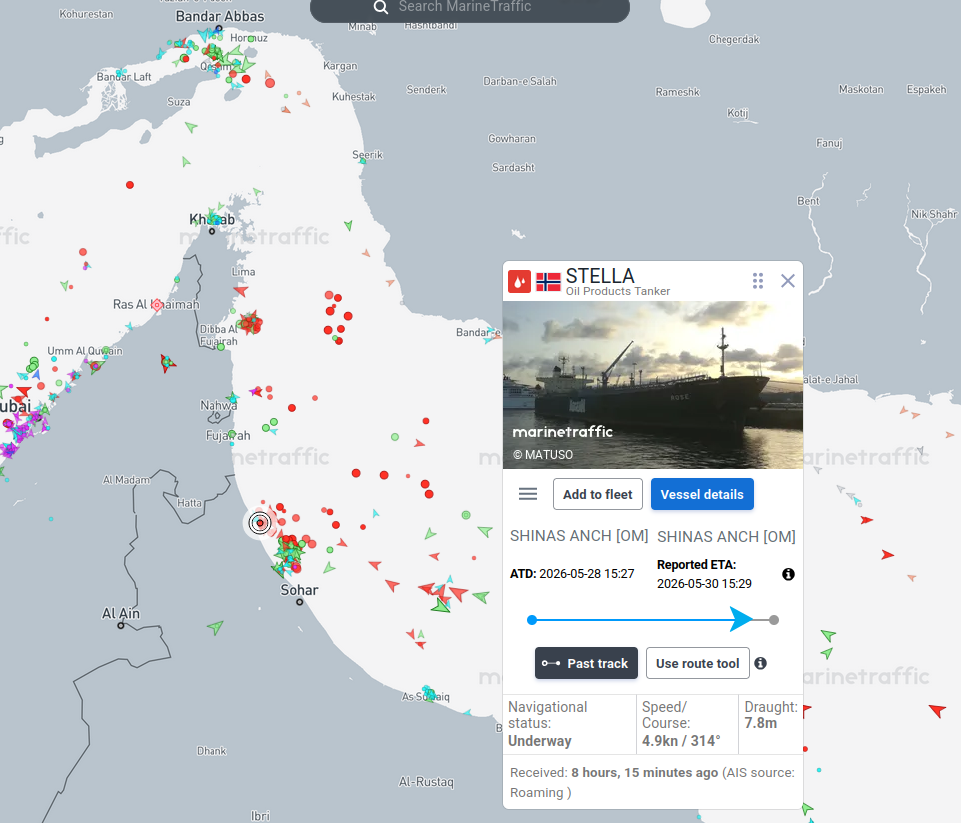
Task: Click the voyage start point dot
Action: pyautogui.click(x=532, y=620)
